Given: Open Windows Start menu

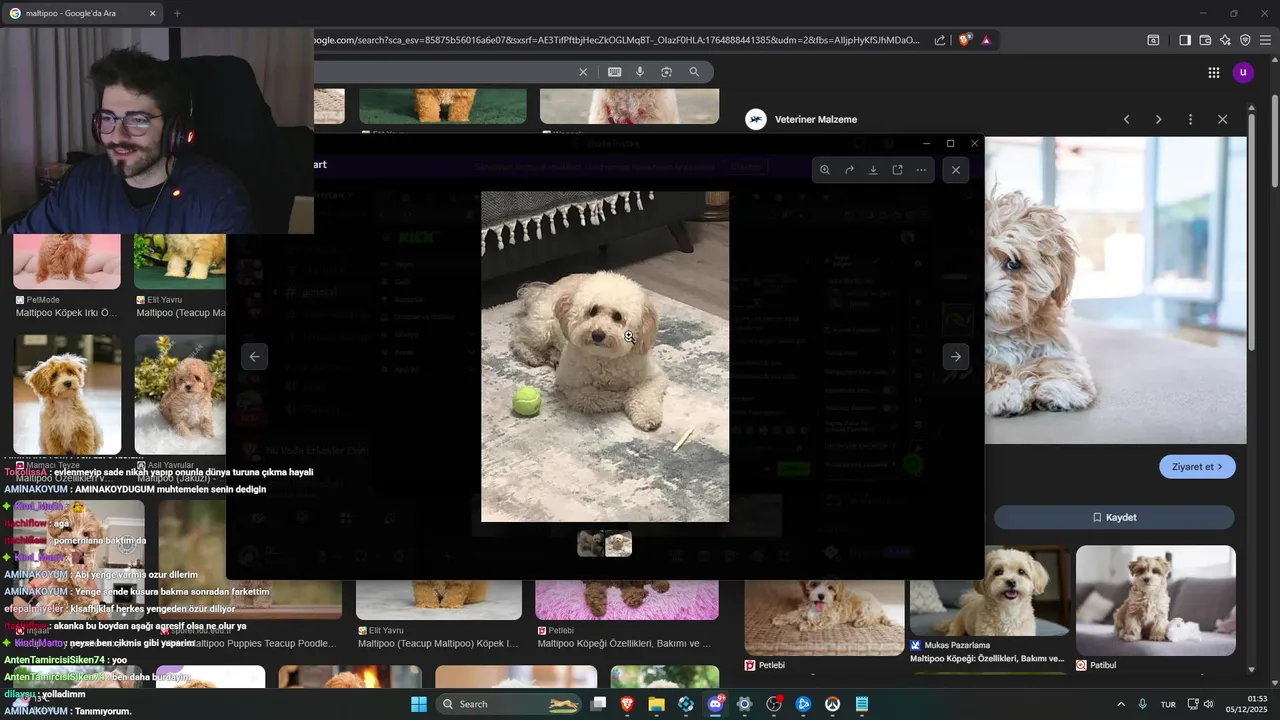Looking at the screenshot, I should coord(418,704).
